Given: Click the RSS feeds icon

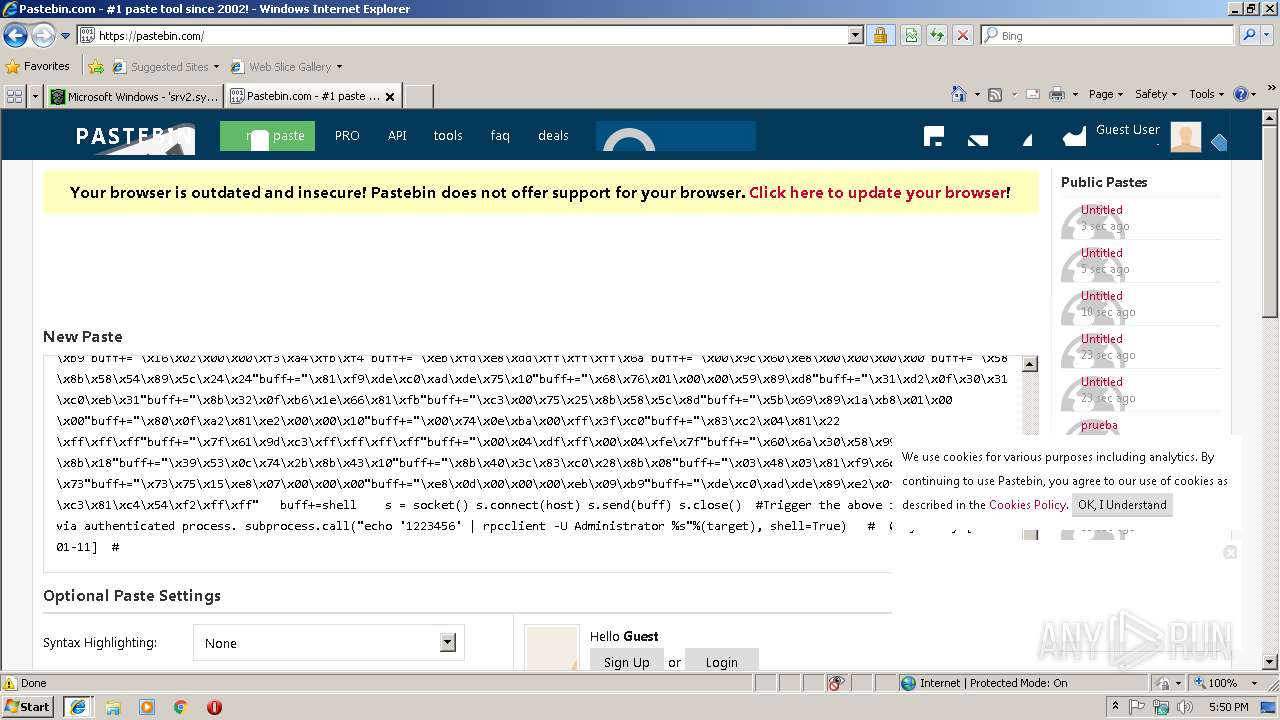Looking at the screenshot, I should (x=995, y=94).
